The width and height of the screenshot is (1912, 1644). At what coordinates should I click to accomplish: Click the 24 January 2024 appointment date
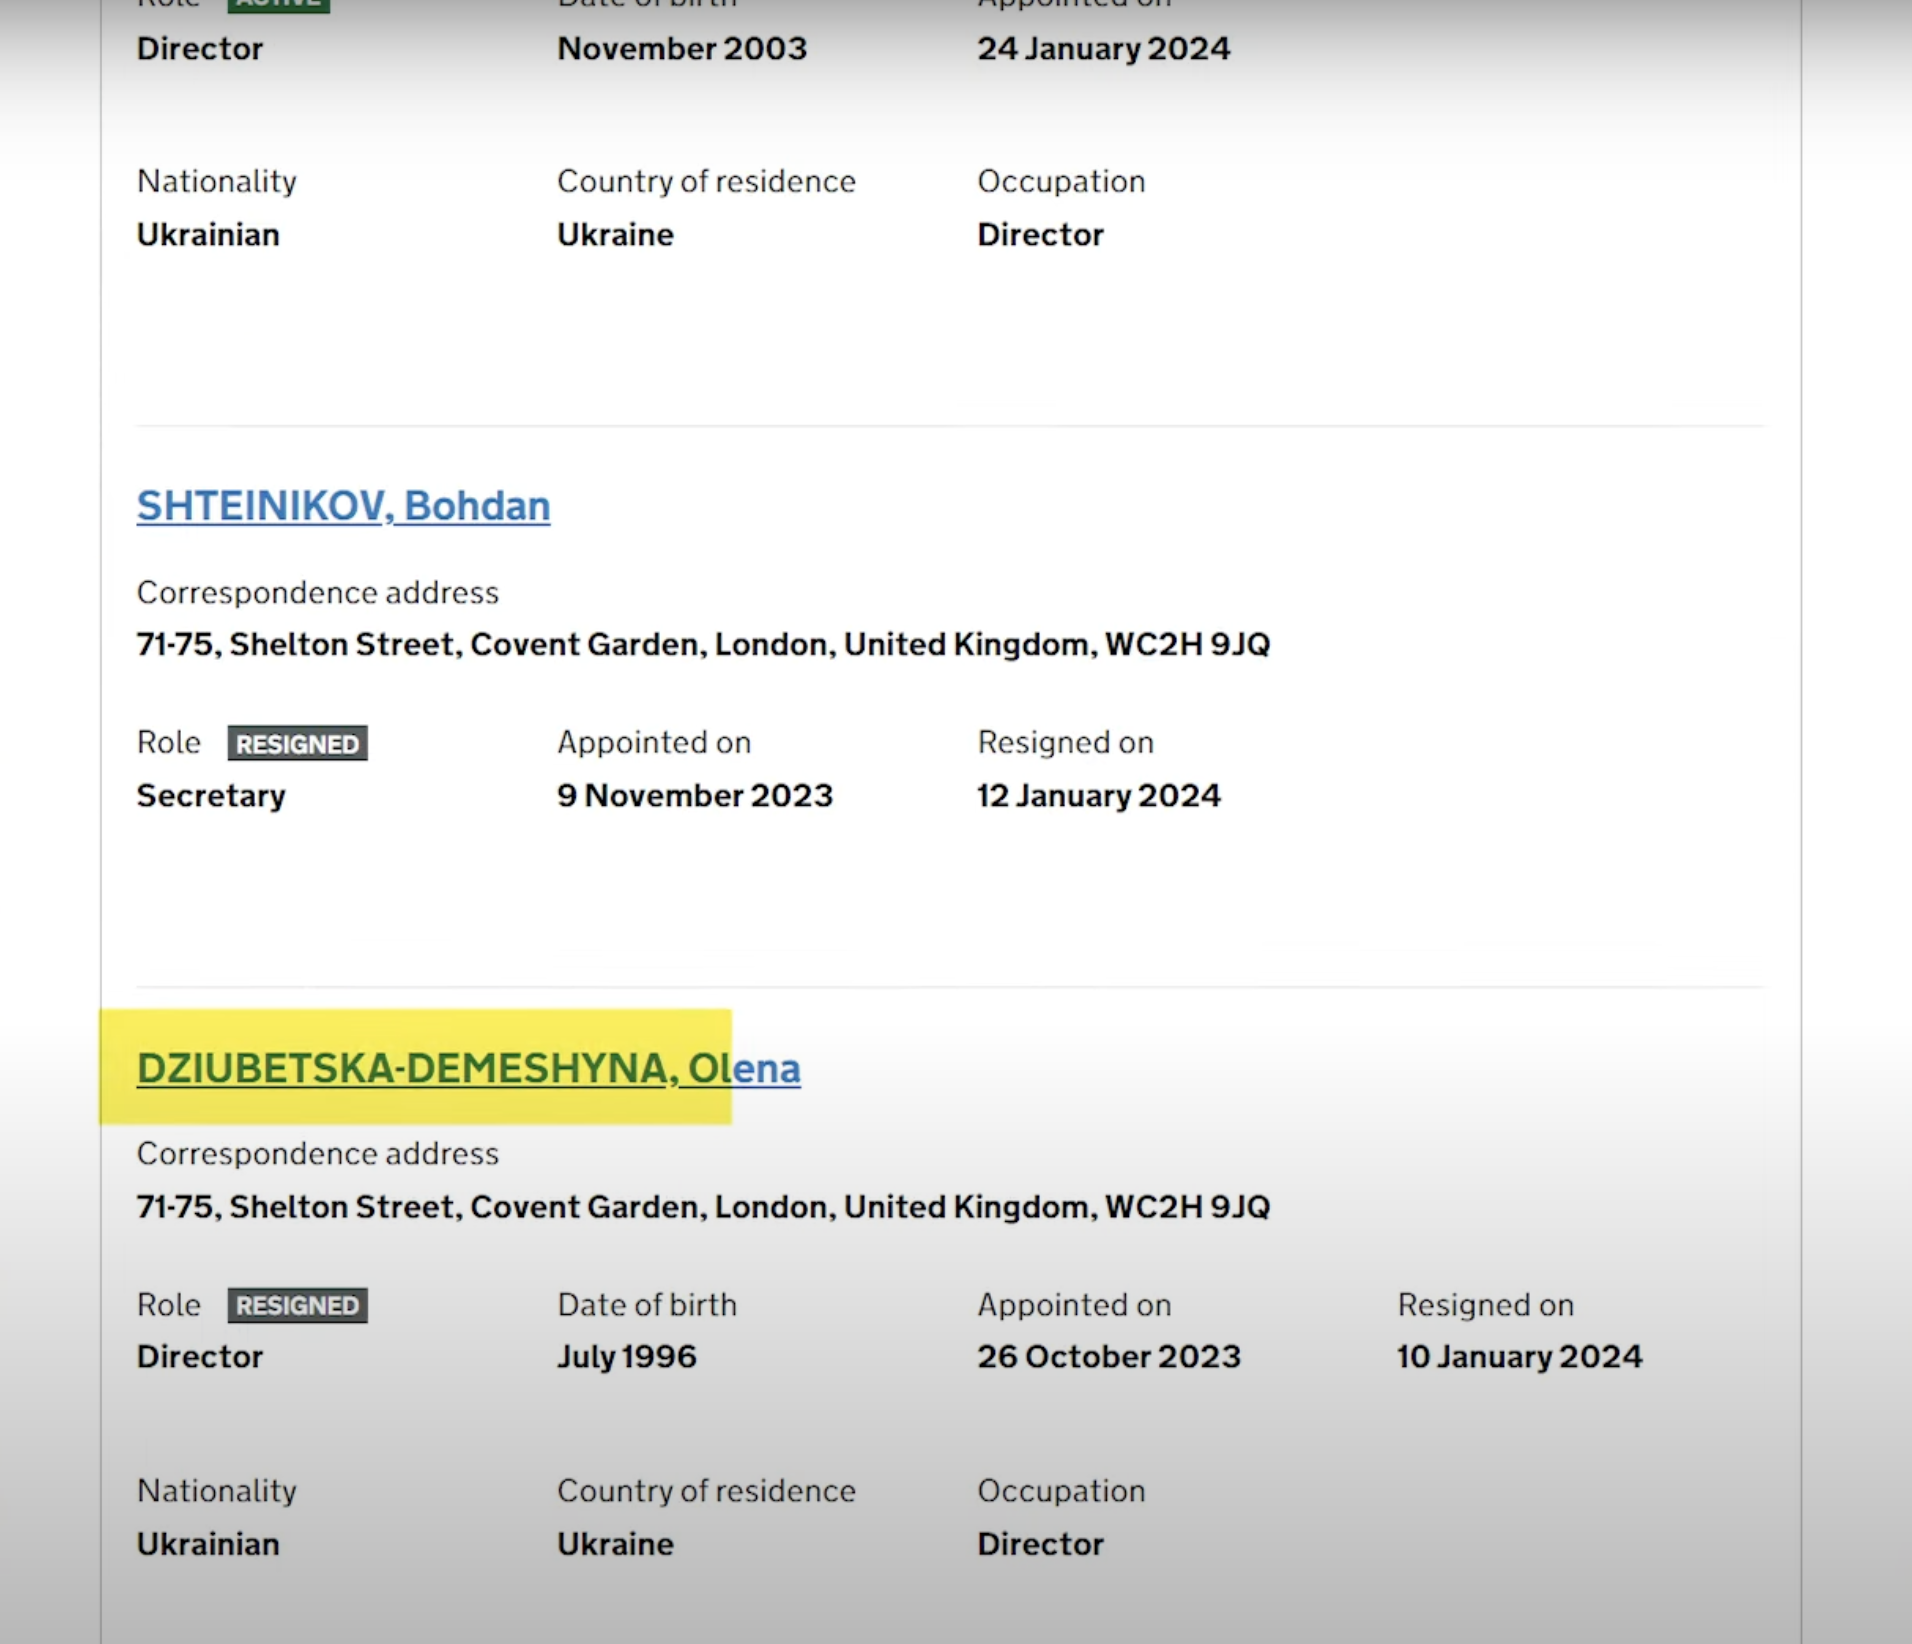(x=1103, y=48)
